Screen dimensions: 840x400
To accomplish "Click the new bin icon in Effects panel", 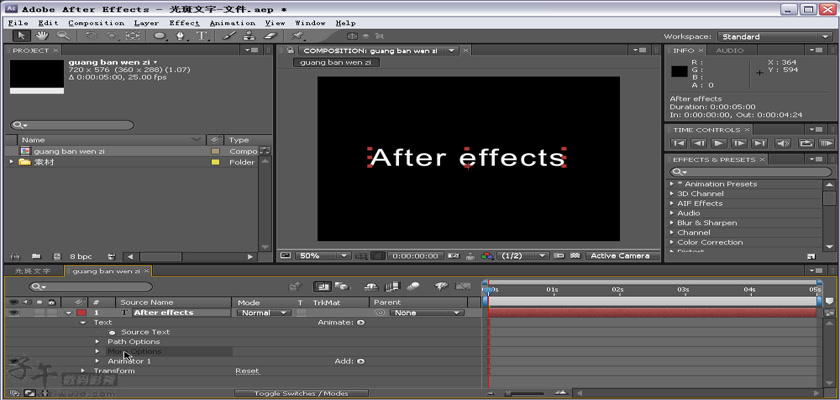I will click(x=811, y=256).
